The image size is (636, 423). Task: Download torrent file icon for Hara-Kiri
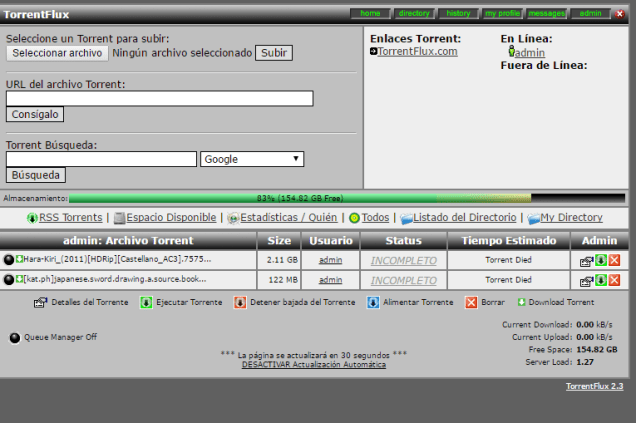point(19,259)
